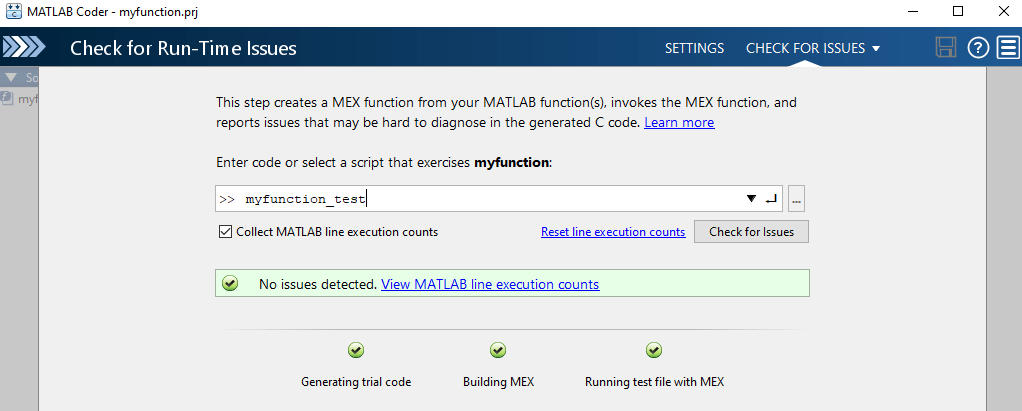
Task: Collapse the source tree expander triangle
Action: click(10, 77)
